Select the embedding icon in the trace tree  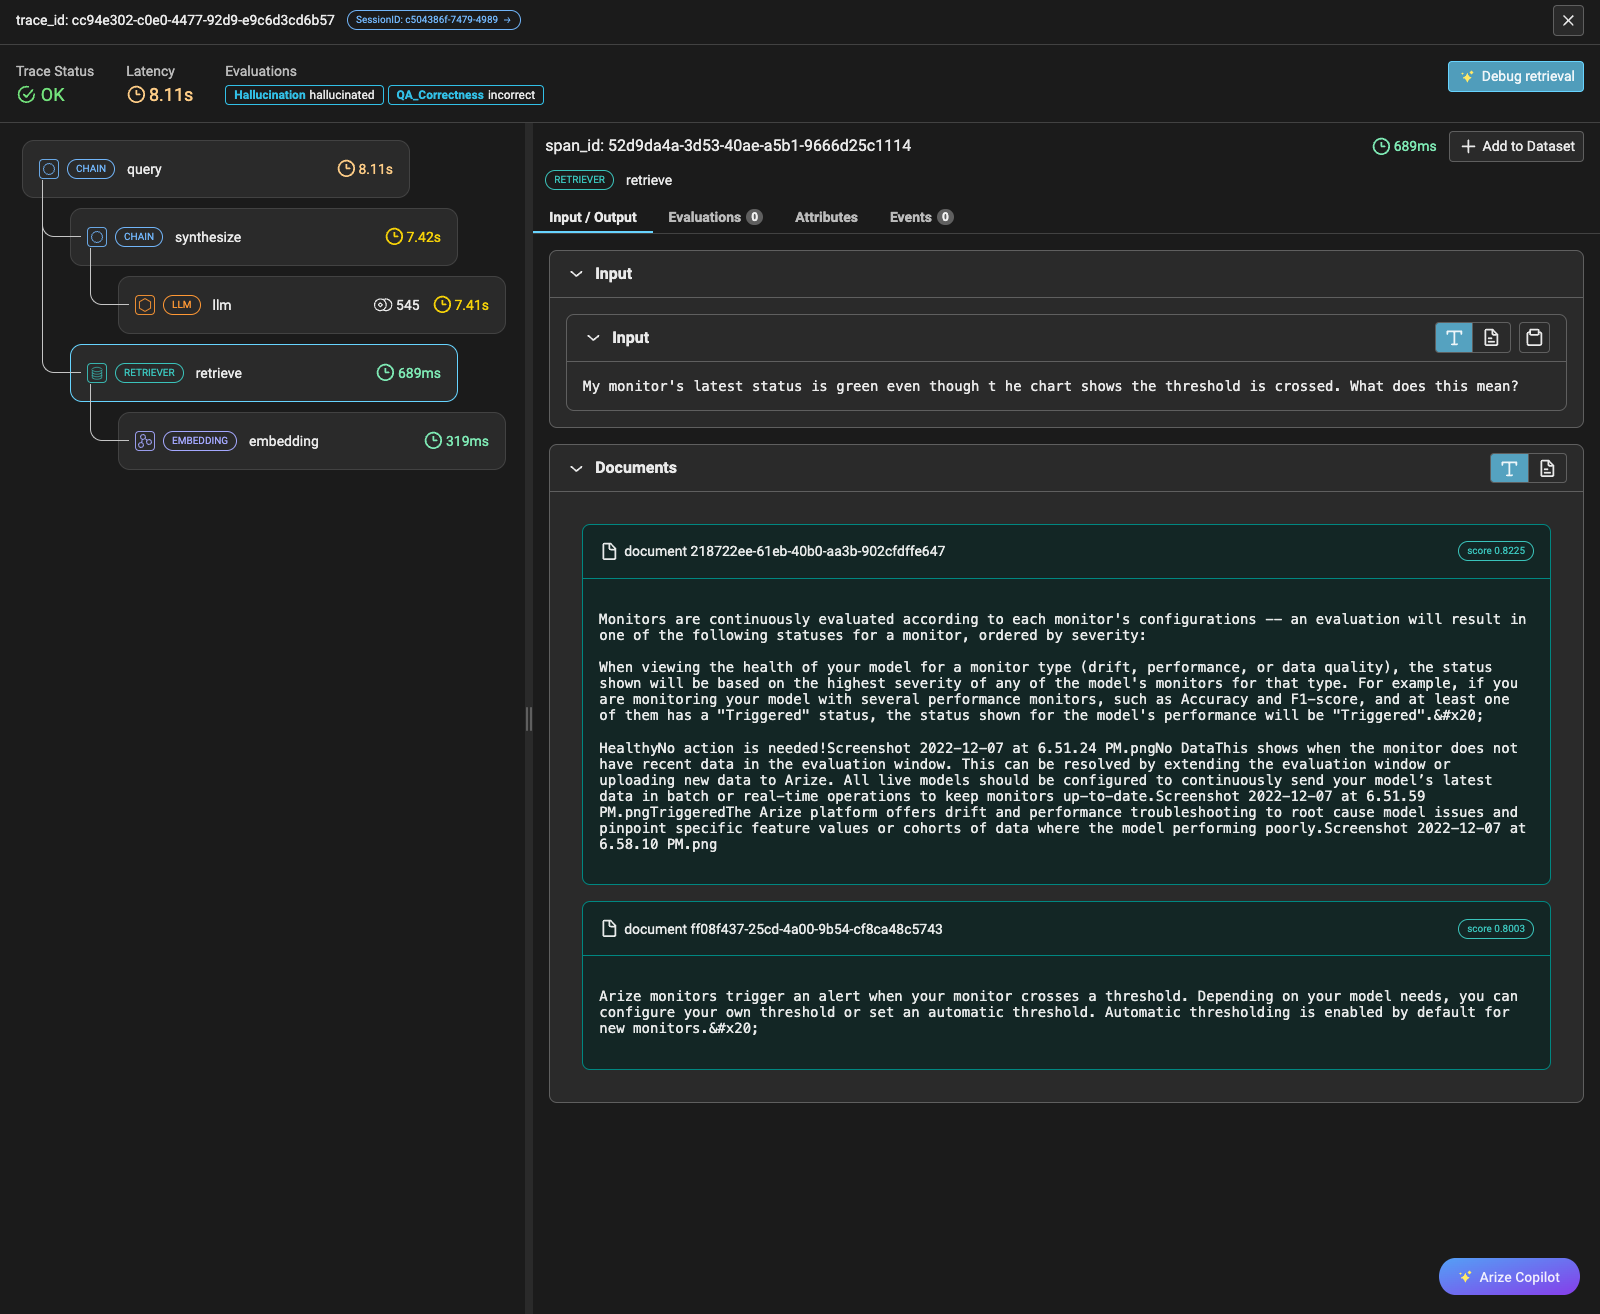145,440
